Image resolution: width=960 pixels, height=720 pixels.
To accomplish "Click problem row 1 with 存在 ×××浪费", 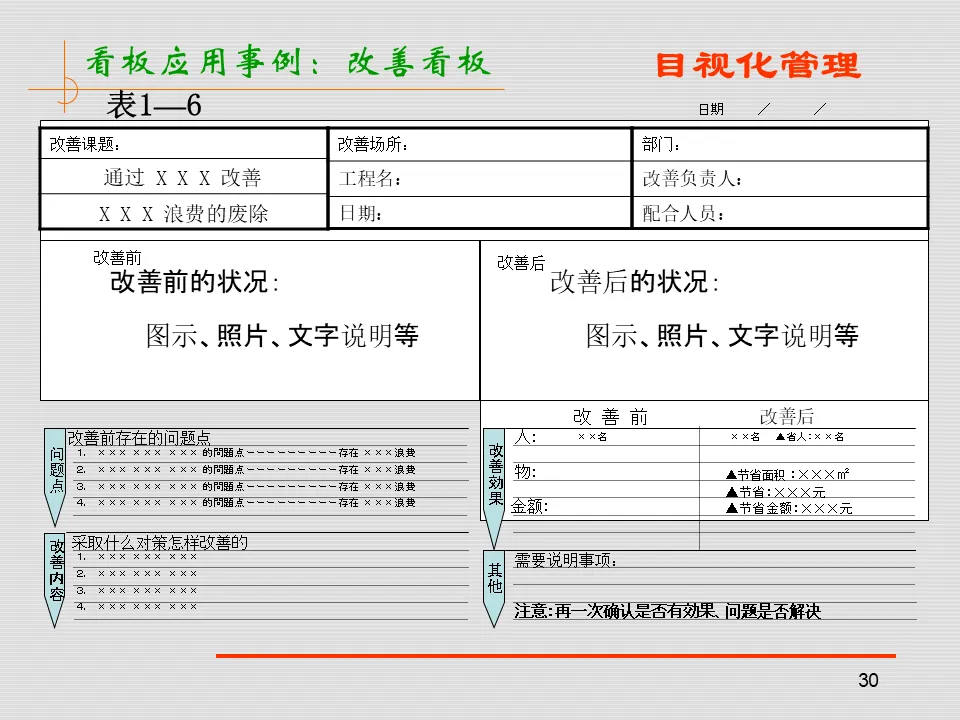I will coord(246,453).
